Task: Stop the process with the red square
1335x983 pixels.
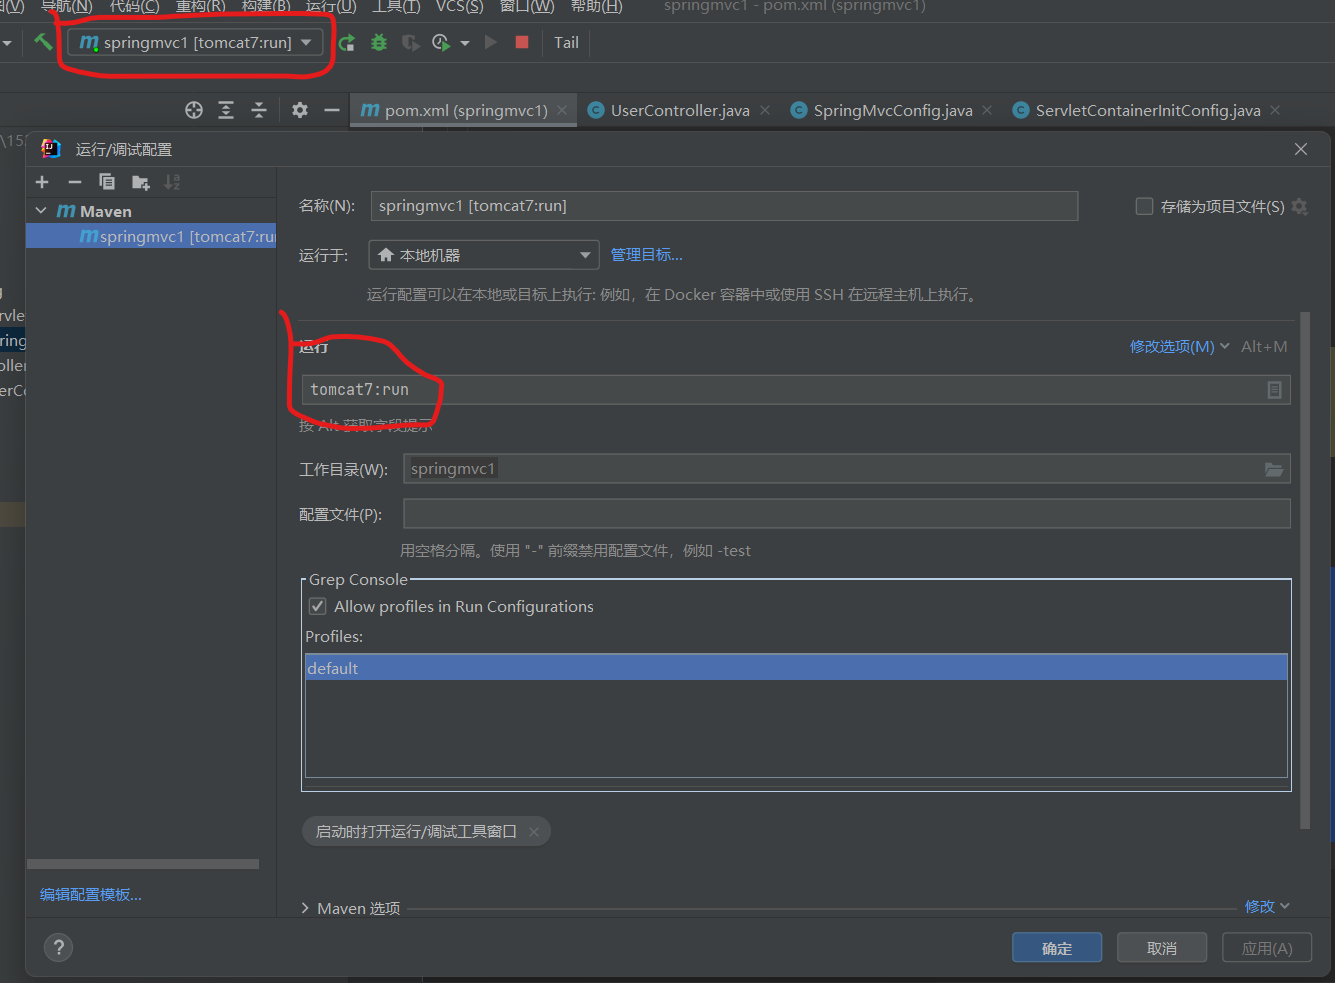Action: click(x=521, y=42)
